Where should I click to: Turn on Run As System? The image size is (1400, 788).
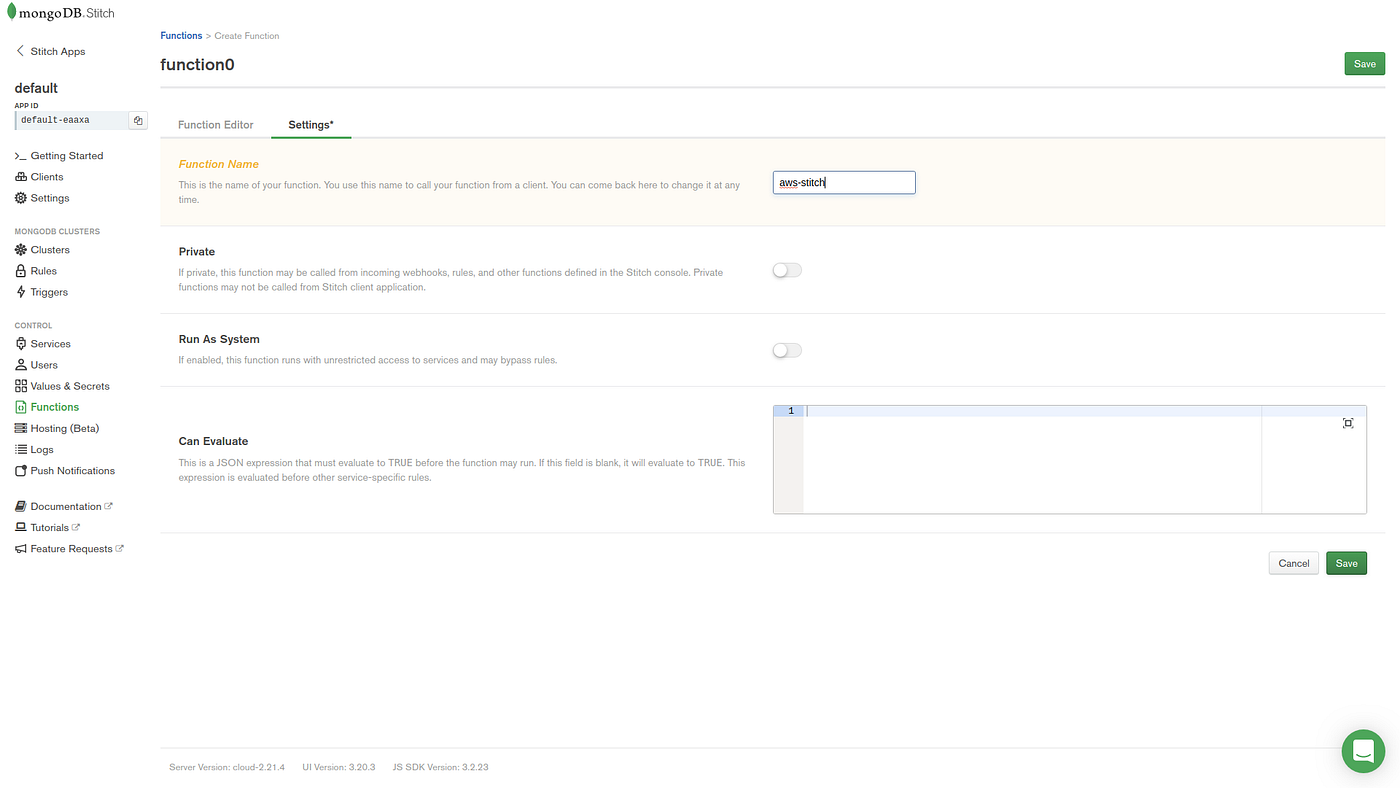[786, 348]
